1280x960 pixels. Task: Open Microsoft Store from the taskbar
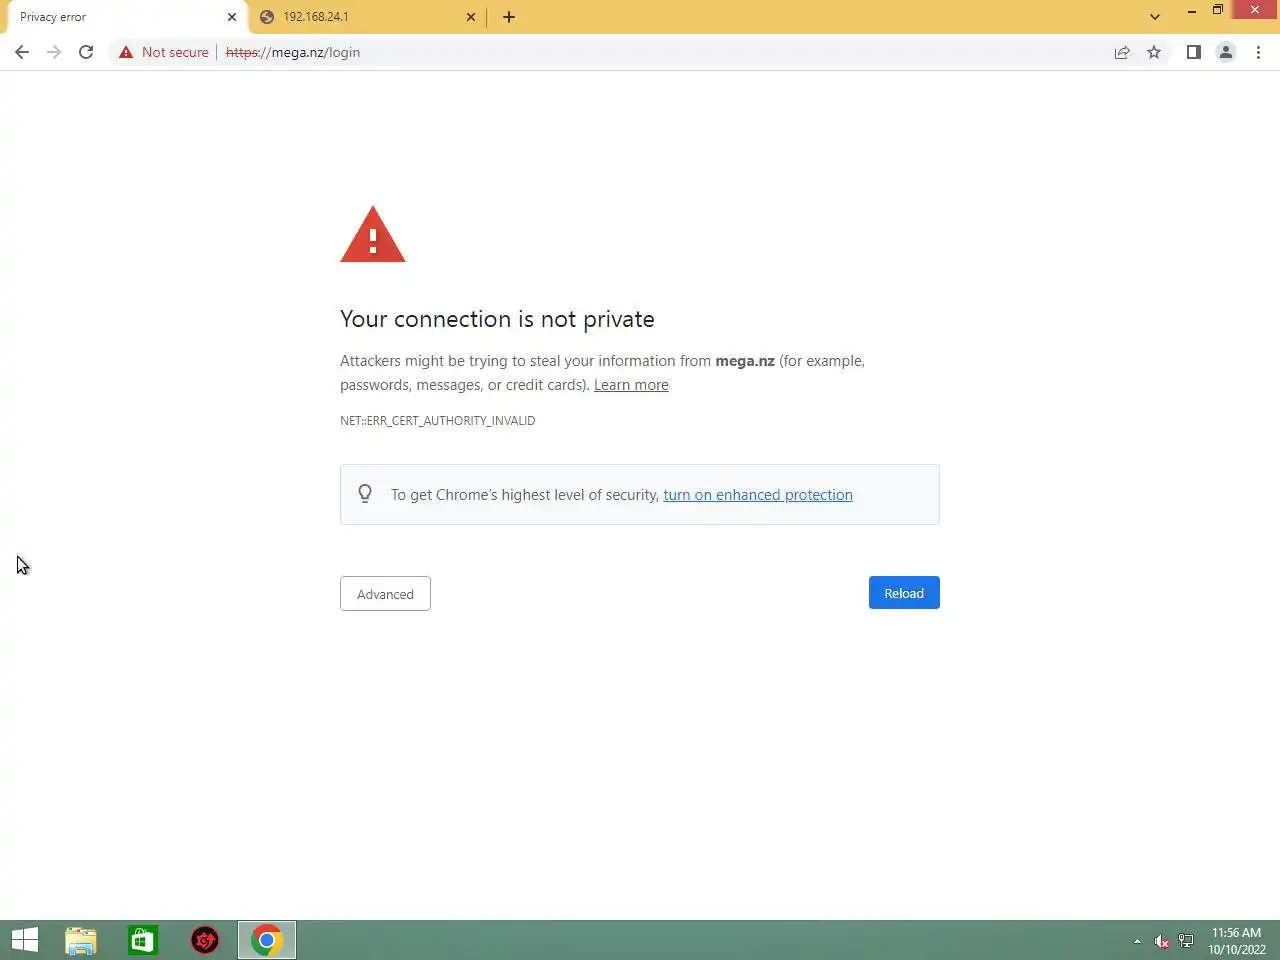[x=143, y=940]
